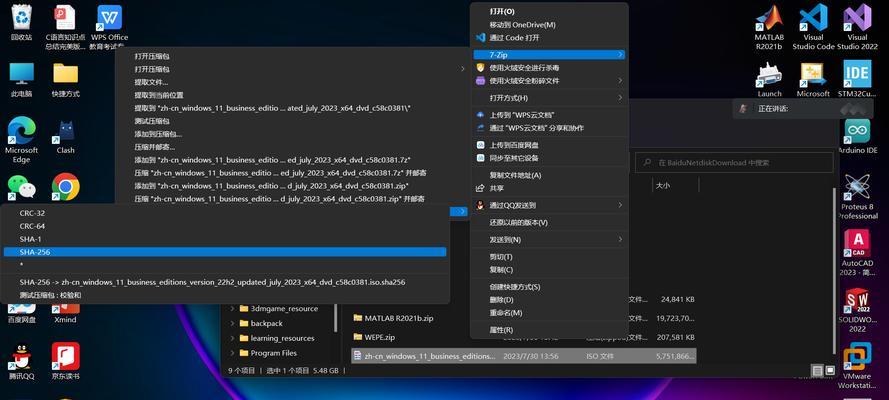
Task: Launch the STM32Cu... IDE desktop shortcut
Action: coord(857,79)
